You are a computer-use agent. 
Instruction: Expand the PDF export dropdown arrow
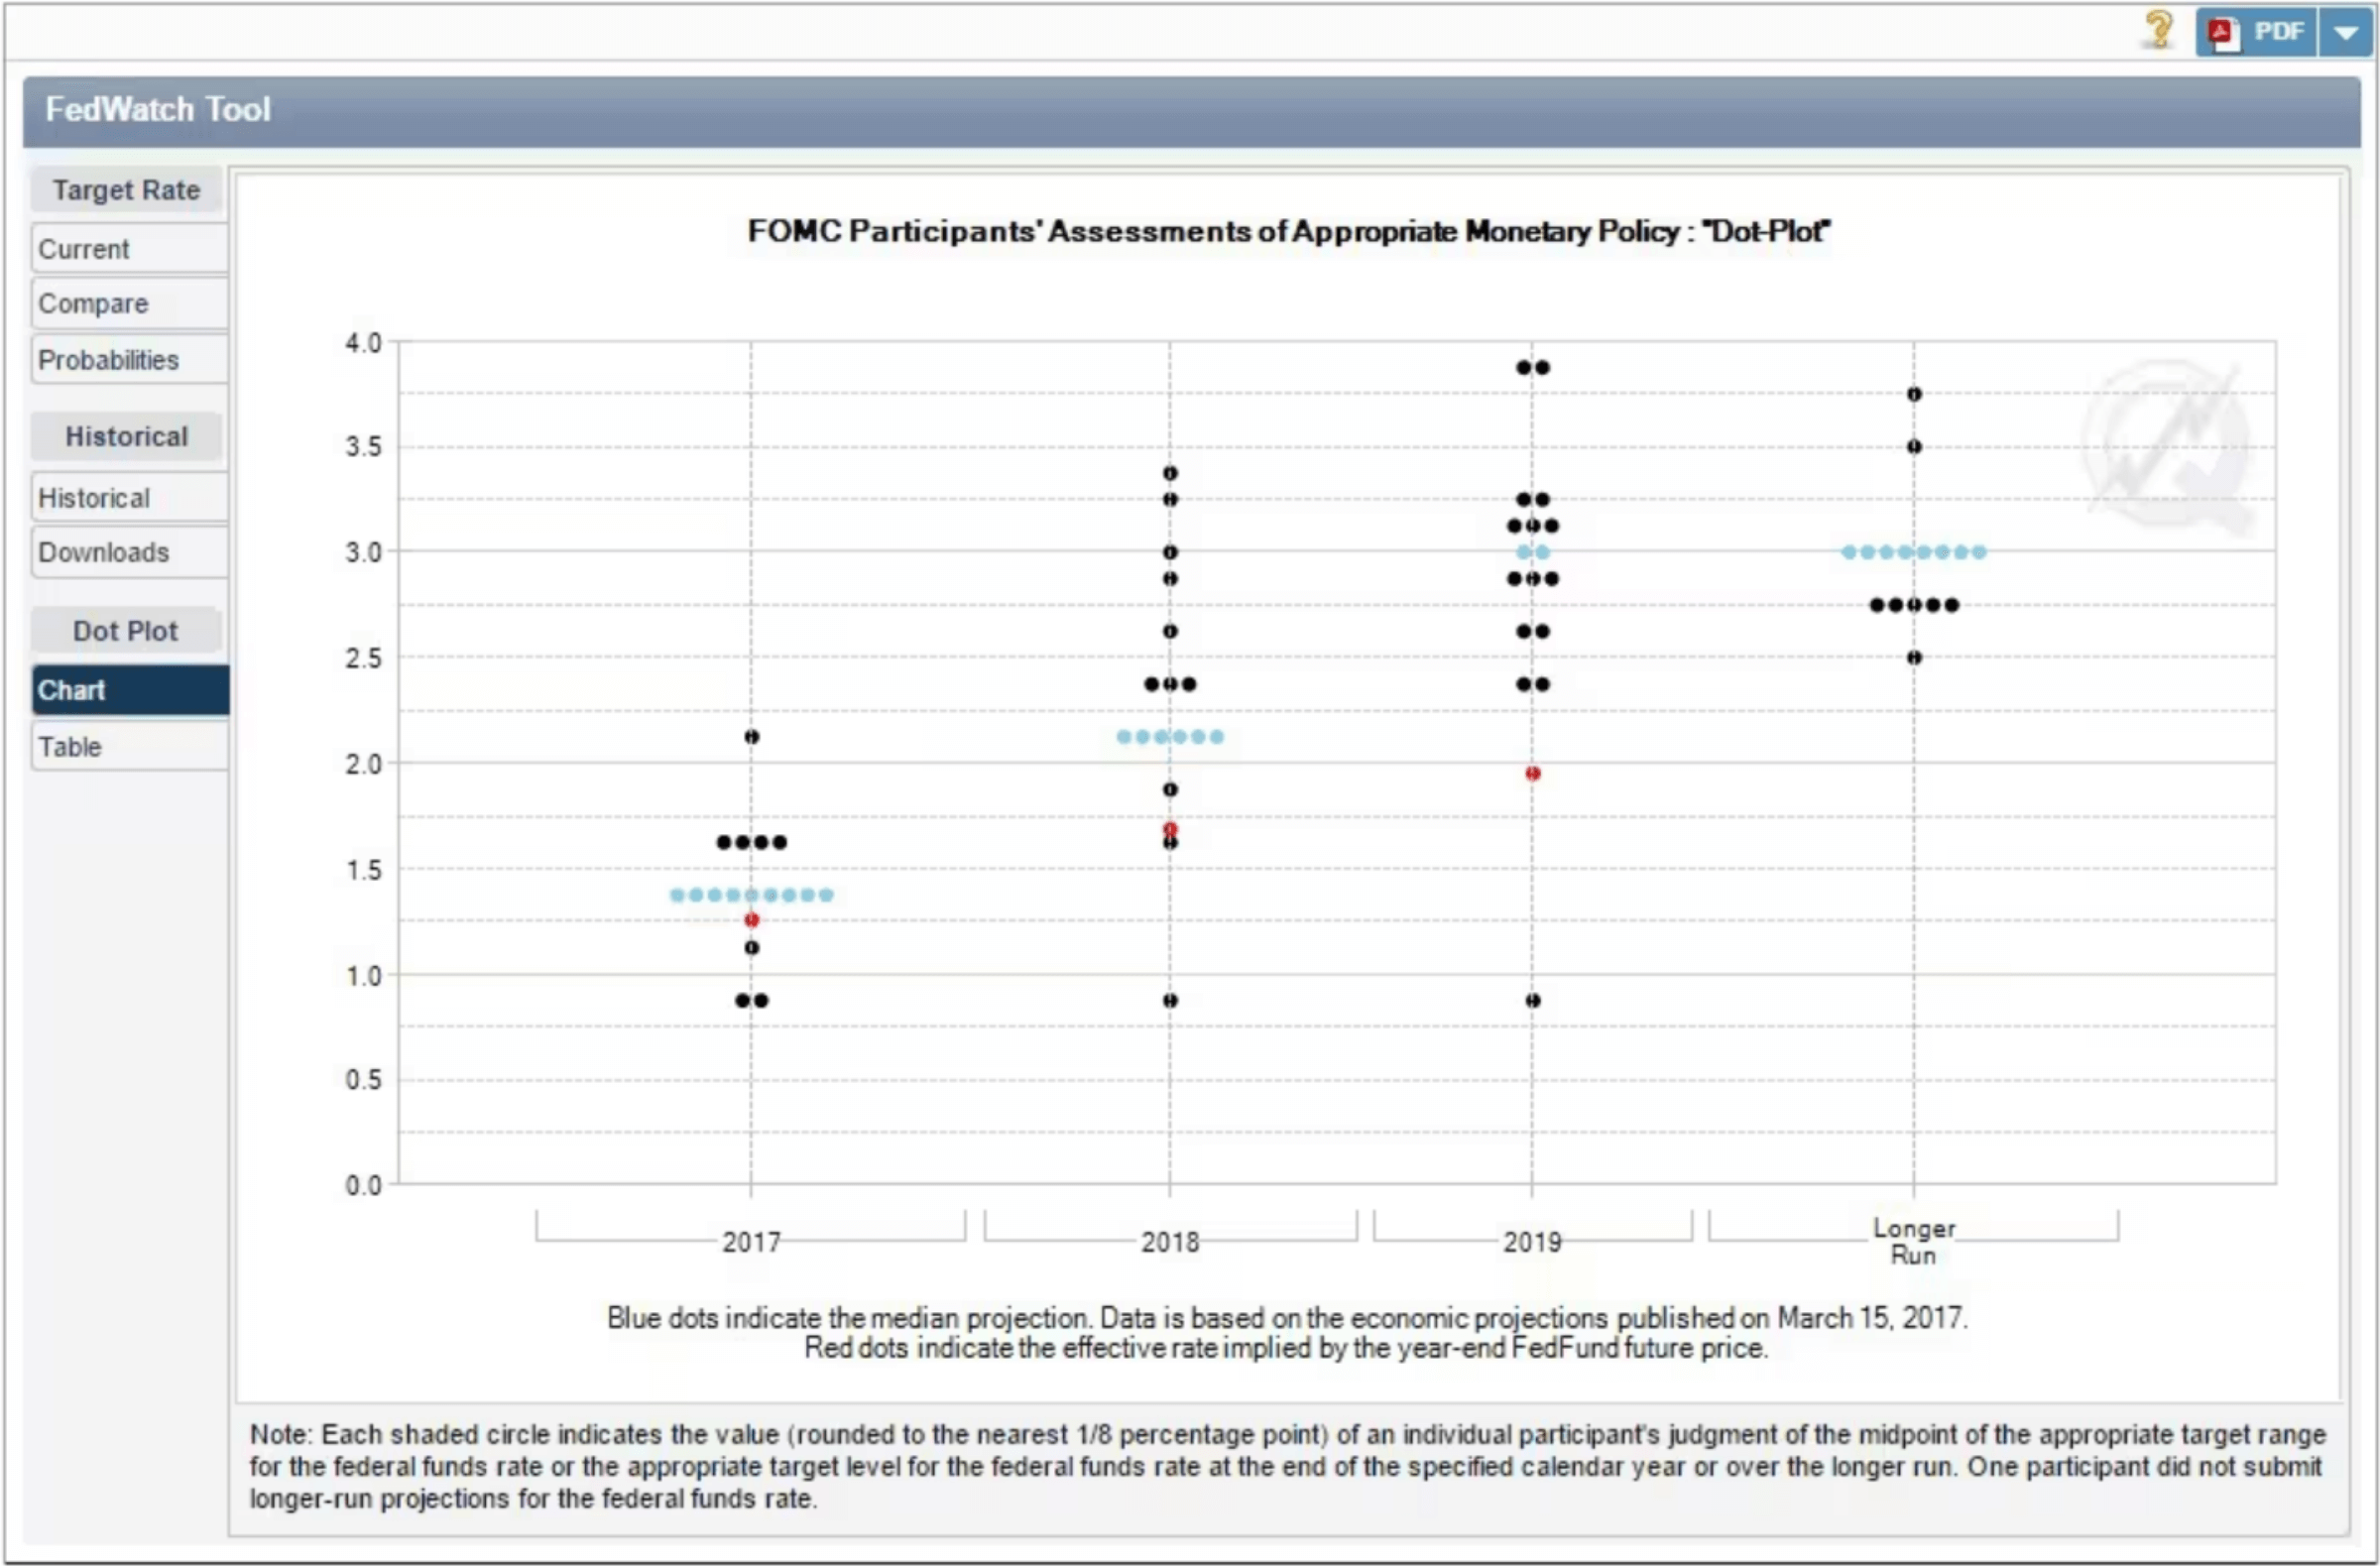tap(2345, 32)
